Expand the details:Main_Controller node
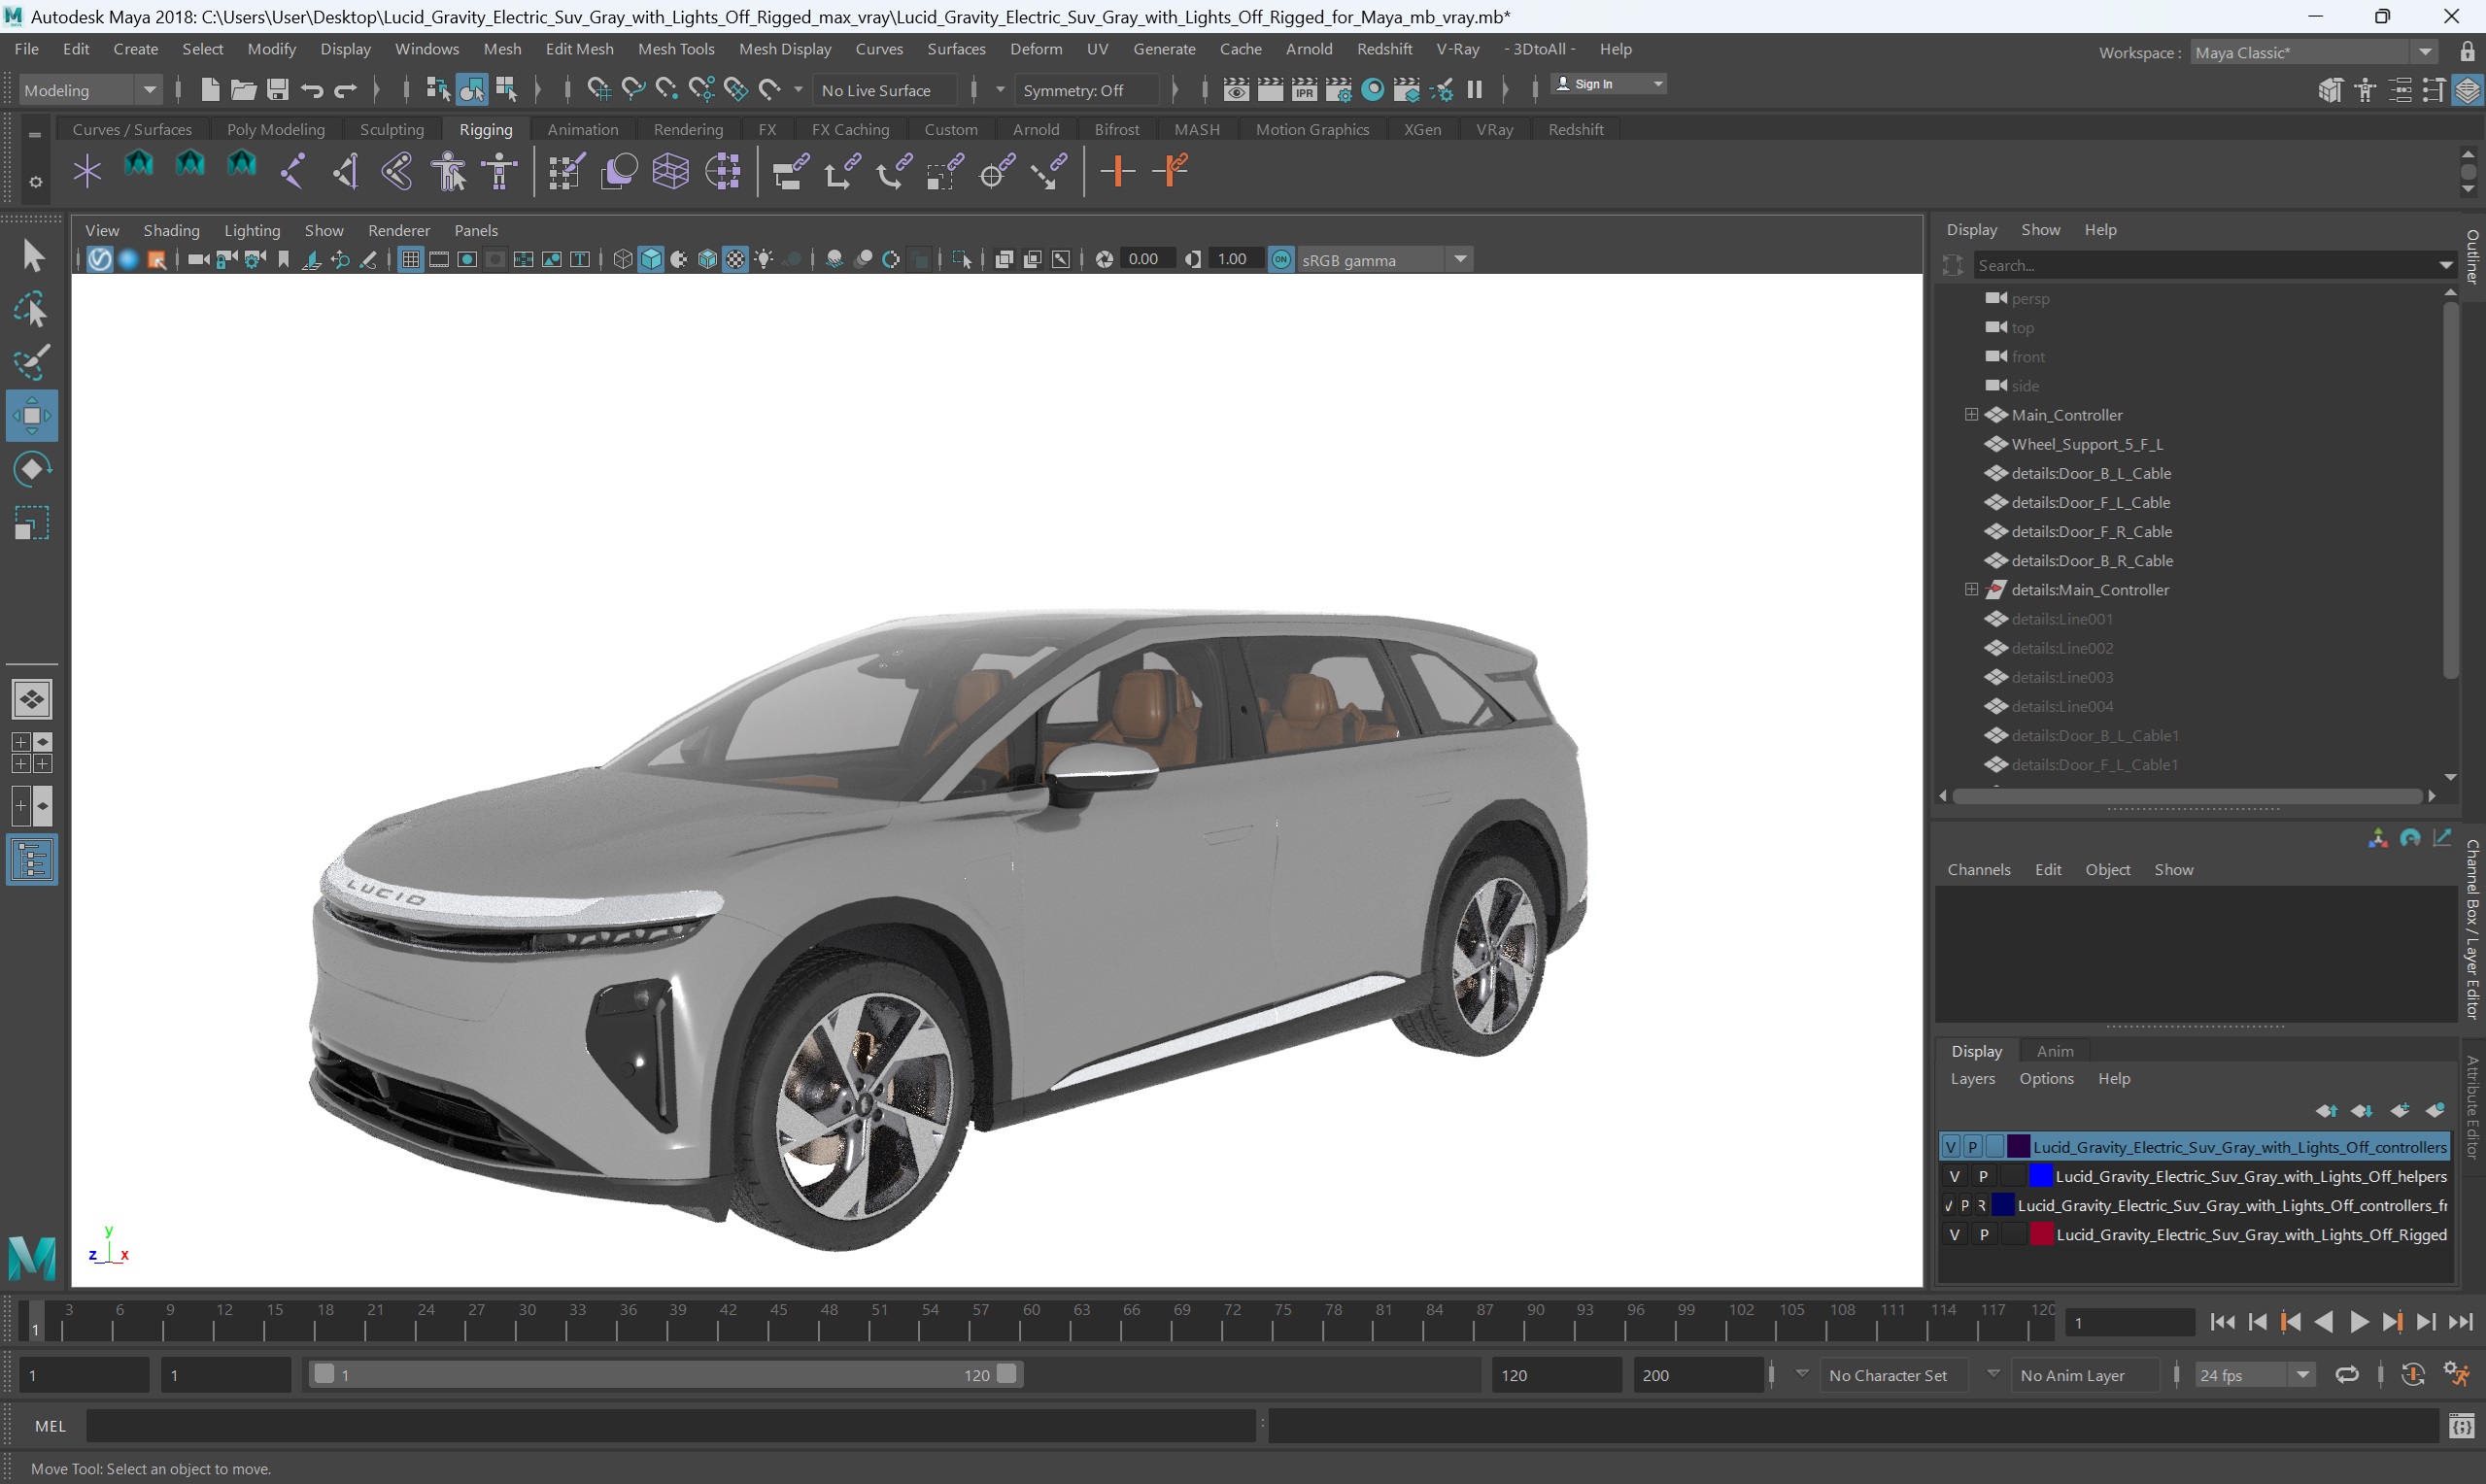 pos(1971,589)
